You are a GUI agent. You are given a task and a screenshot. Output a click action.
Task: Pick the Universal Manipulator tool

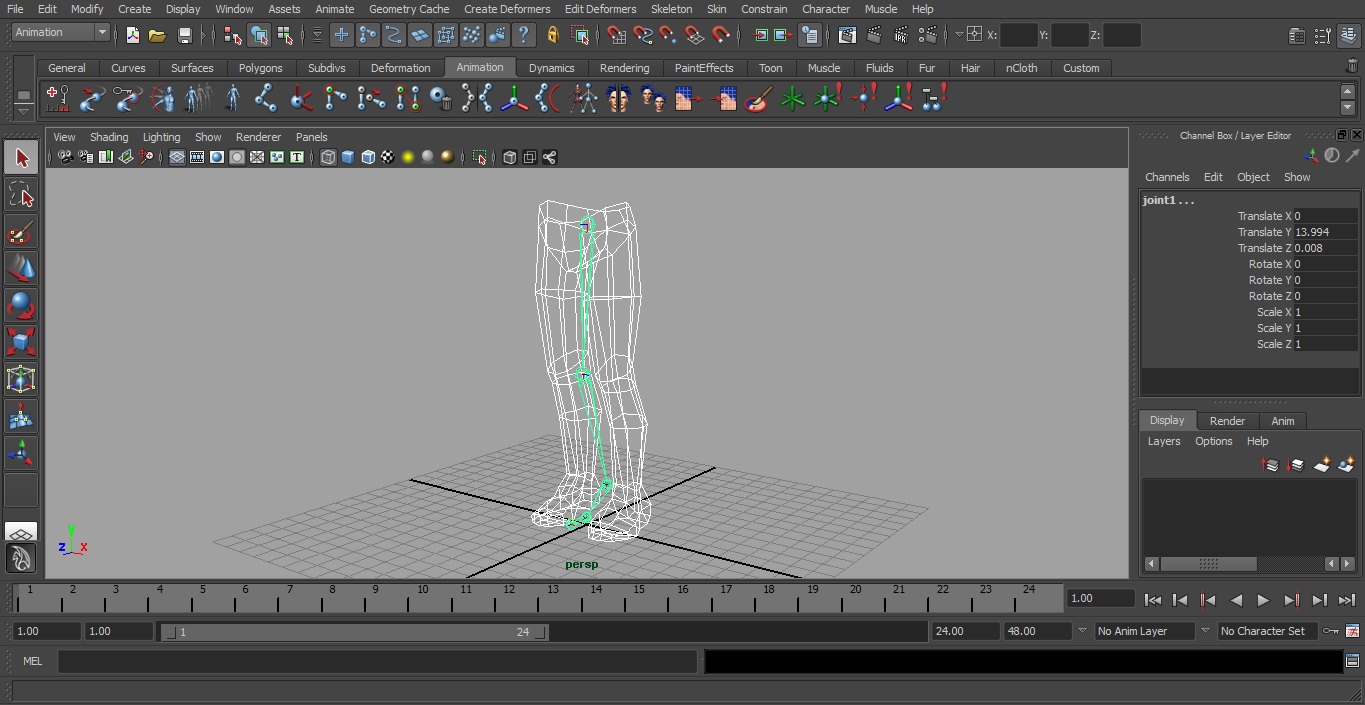[x=21, y=379]
